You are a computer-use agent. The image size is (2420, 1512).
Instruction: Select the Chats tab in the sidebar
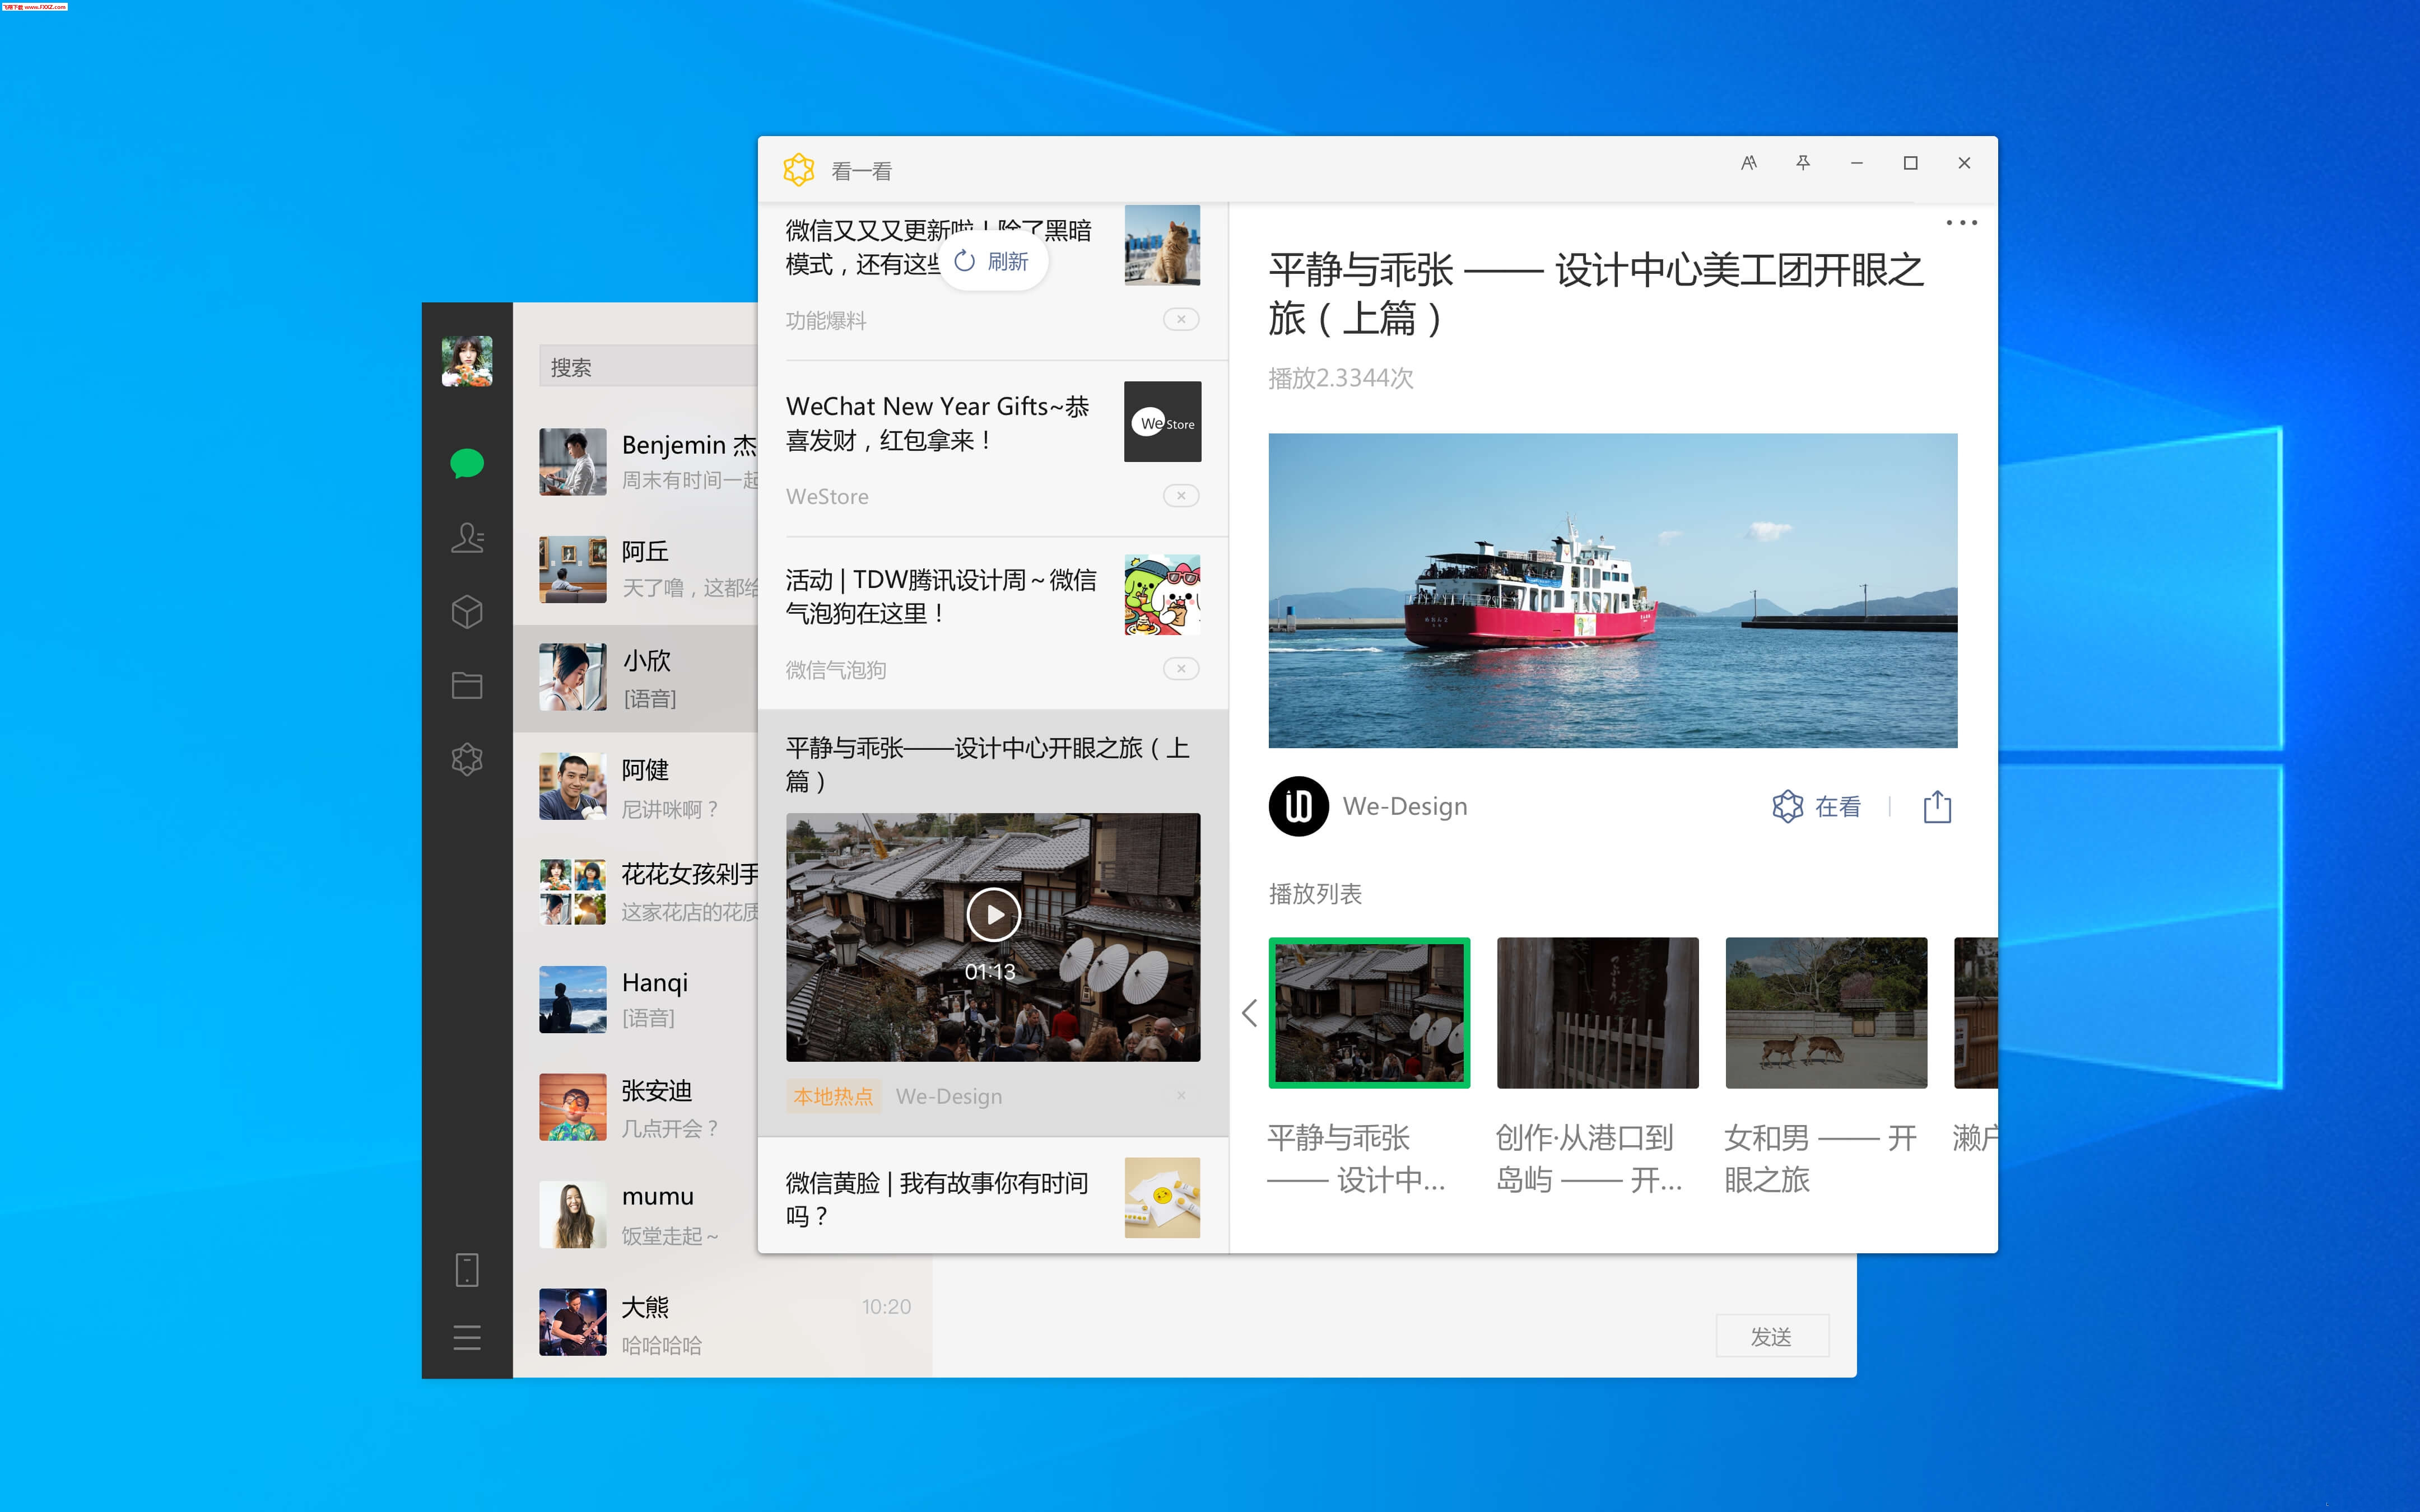pyautogui.click(x=466, y=464)
